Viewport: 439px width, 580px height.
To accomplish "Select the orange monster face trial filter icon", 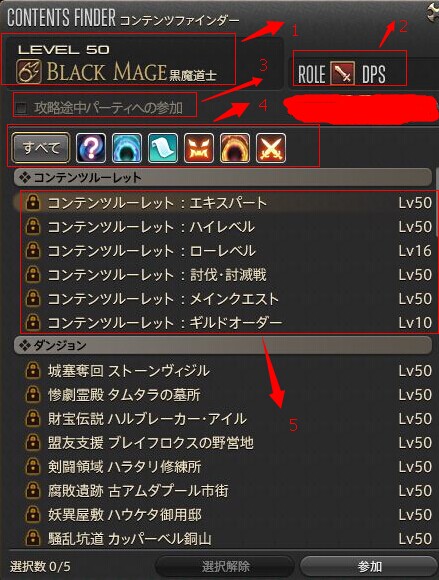I will coord(199,148).
